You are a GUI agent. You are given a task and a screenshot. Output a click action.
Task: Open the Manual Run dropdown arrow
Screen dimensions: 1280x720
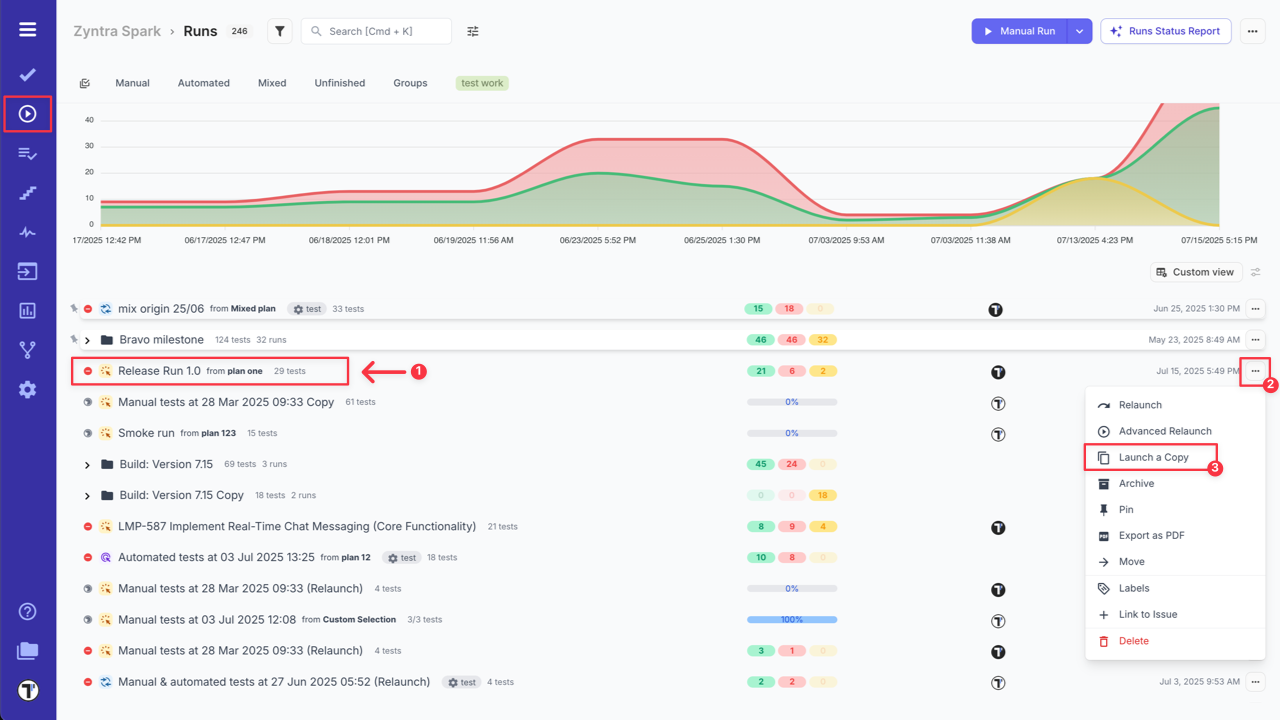pos(1079,31)
